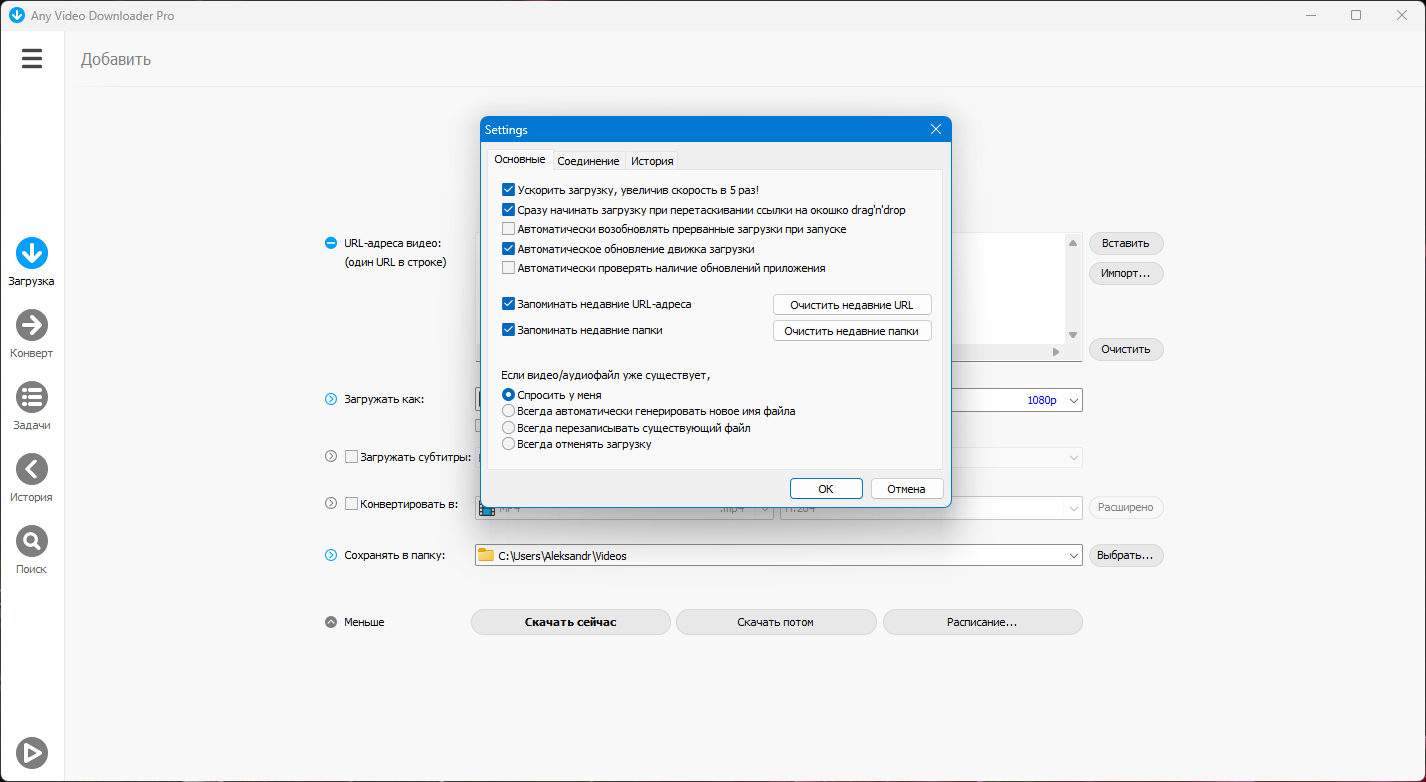Image resolution: width=1426 pixels, height=782 pixels.
Task: Open the Задачи tasks sidebar icon
Action: (32, 397)
